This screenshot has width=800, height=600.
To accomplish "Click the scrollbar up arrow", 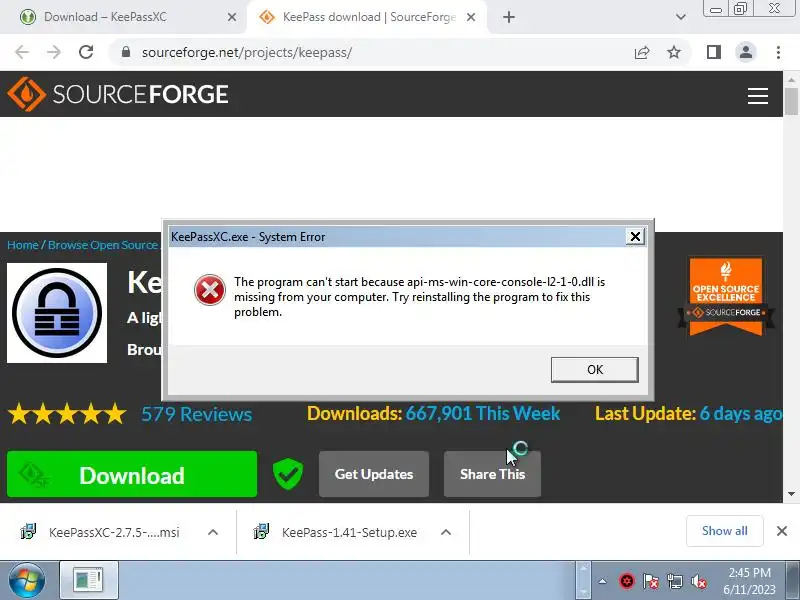I will point(791,80).
